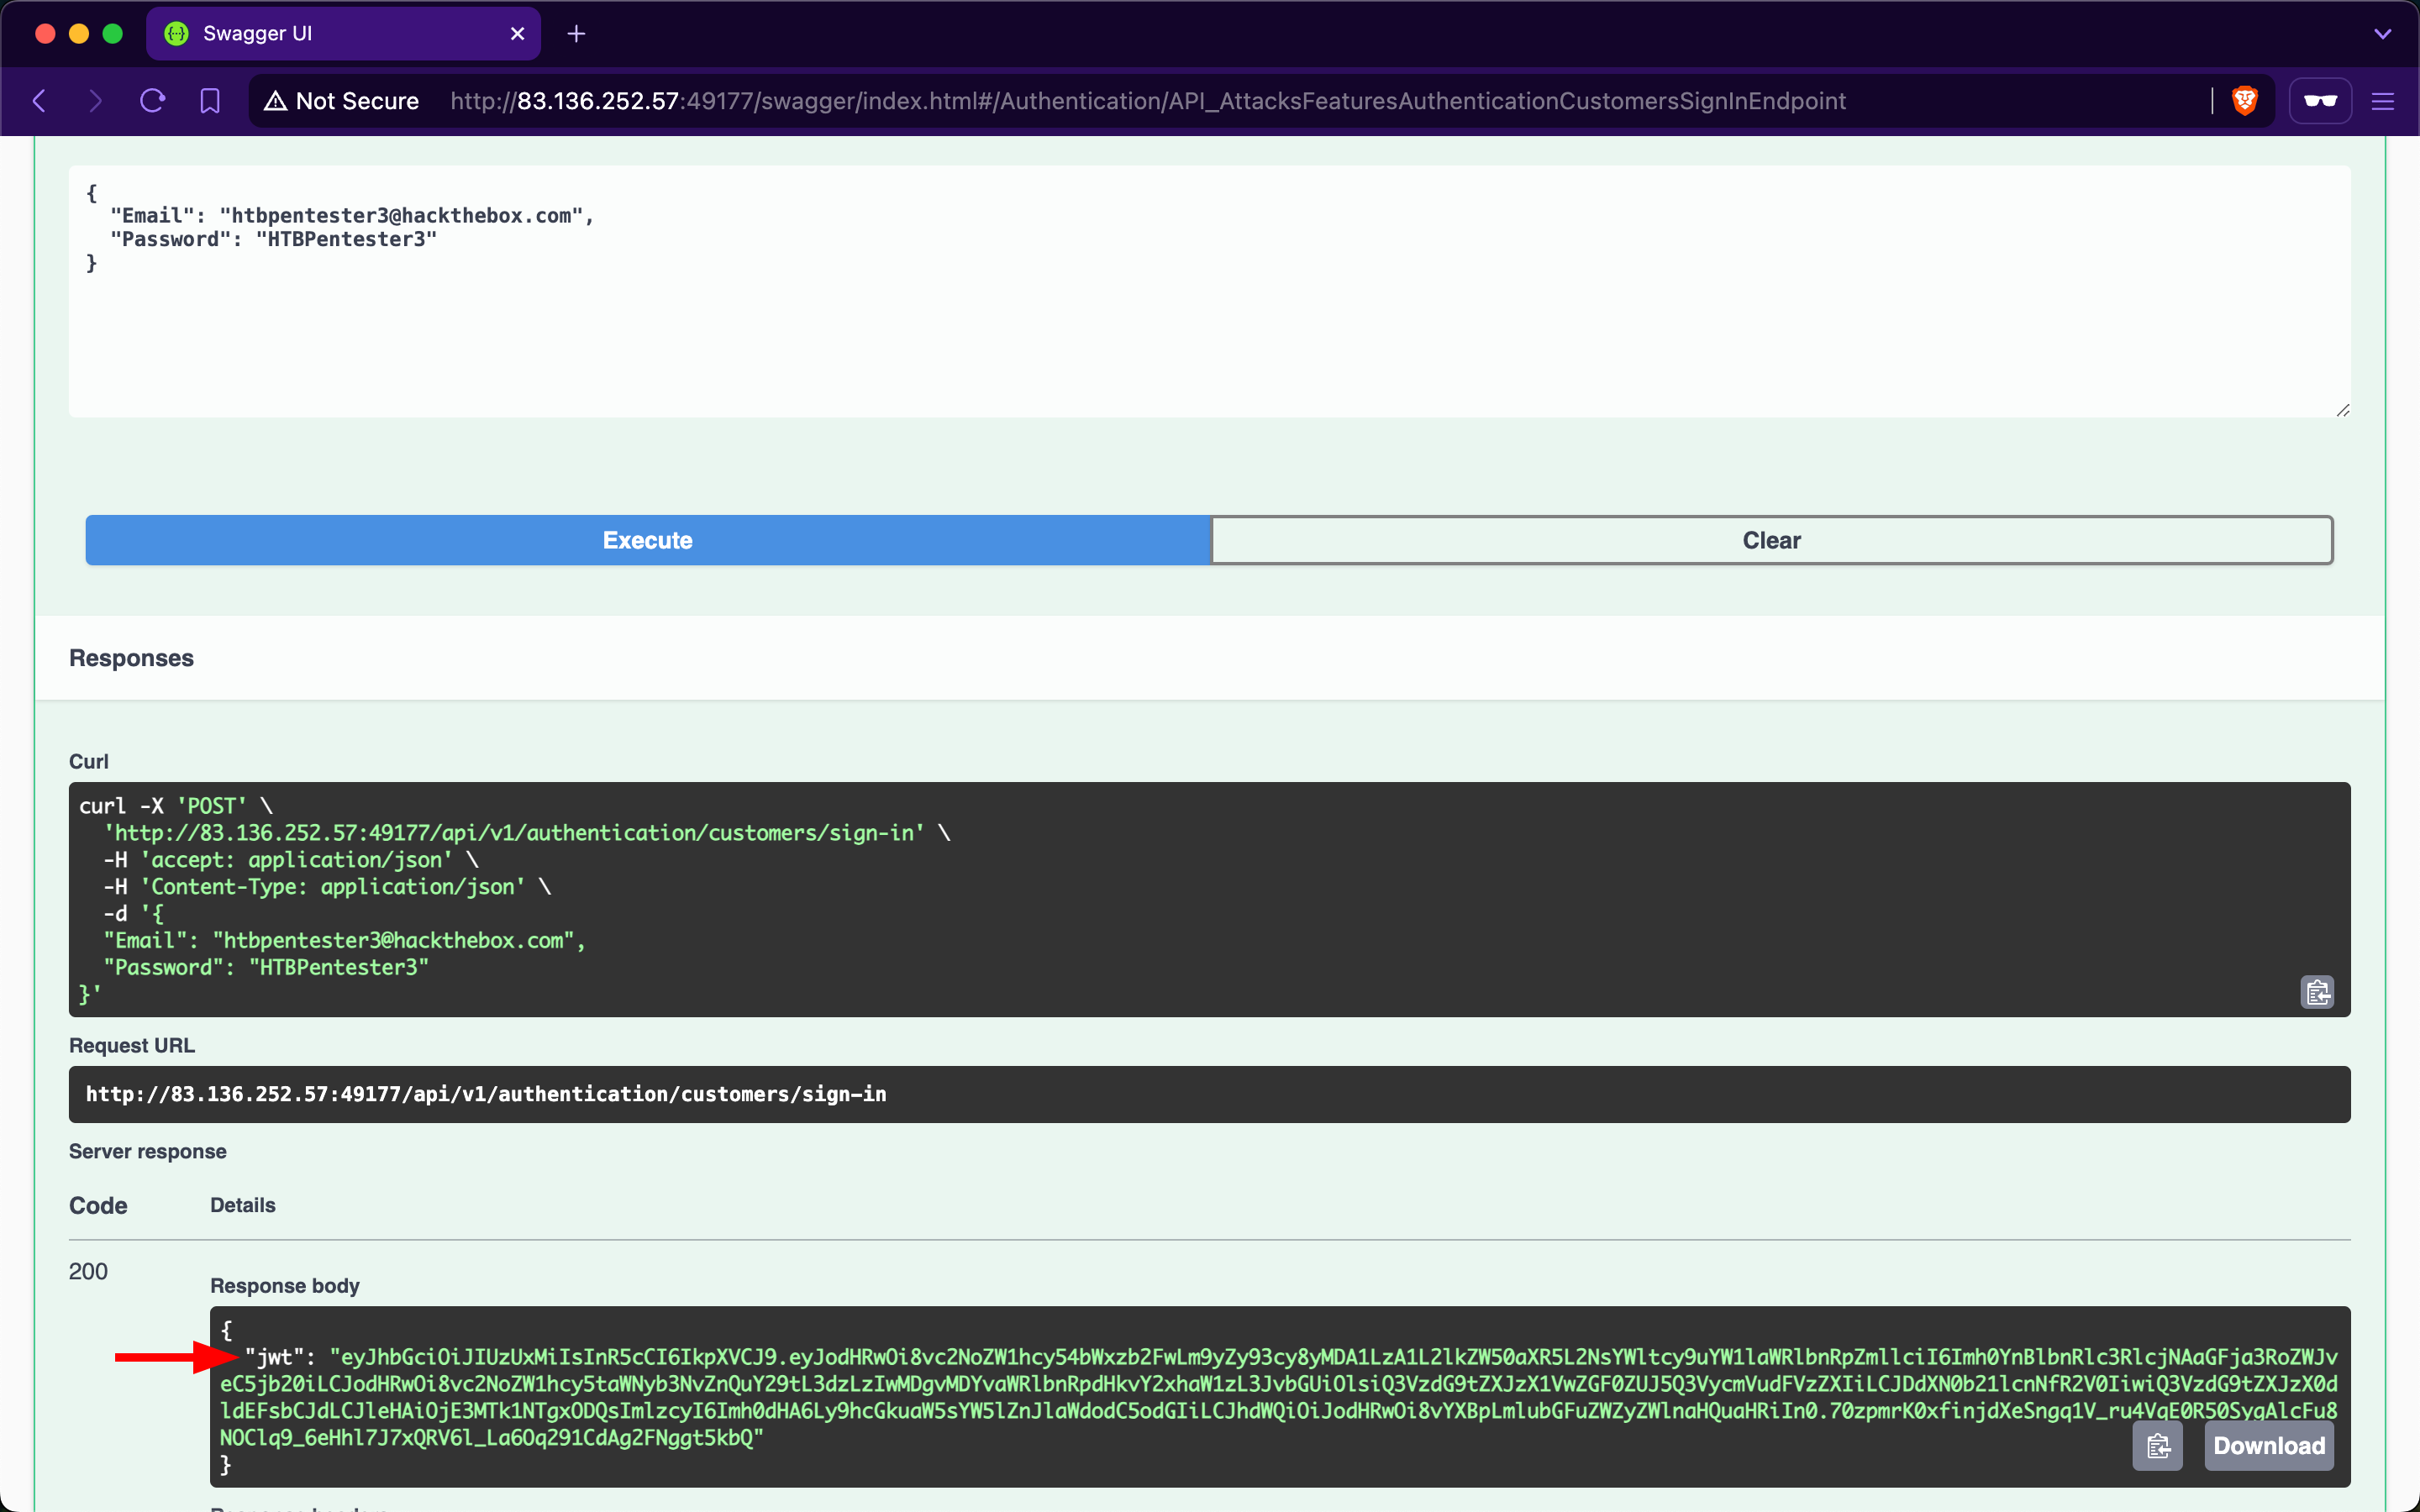Viewport: 2420px width, 1512px height.
Task: Download the response body
Action: (x=2269, y=1446)
